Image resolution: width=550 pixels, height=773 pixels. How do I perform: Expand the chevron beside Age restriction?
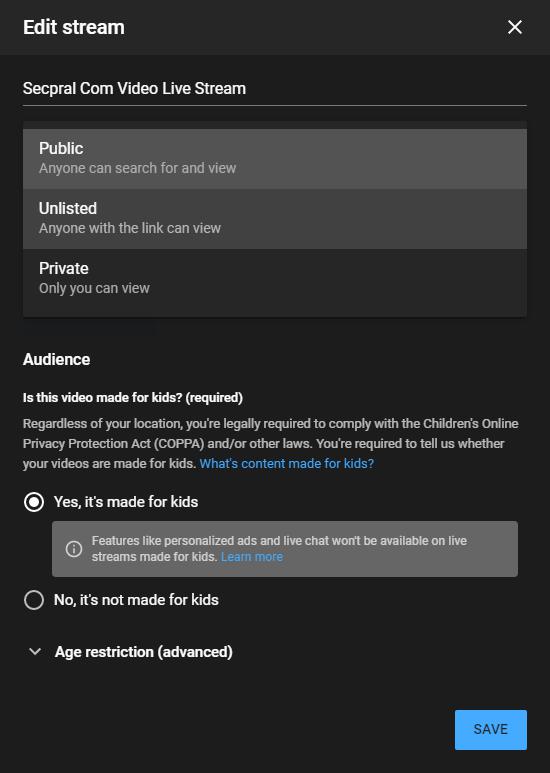[x=35, y=652]
